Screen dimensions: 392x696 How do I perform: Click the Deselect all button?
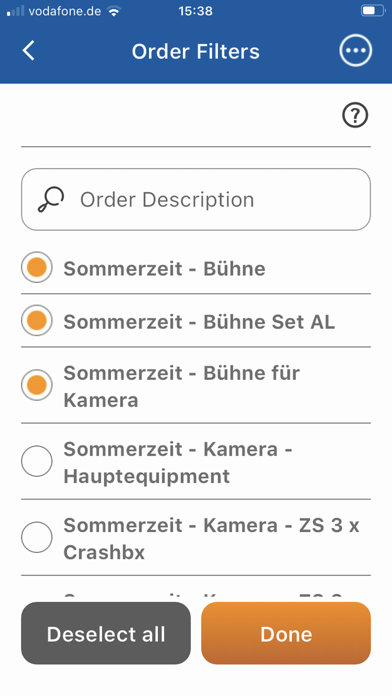point(106,633)
